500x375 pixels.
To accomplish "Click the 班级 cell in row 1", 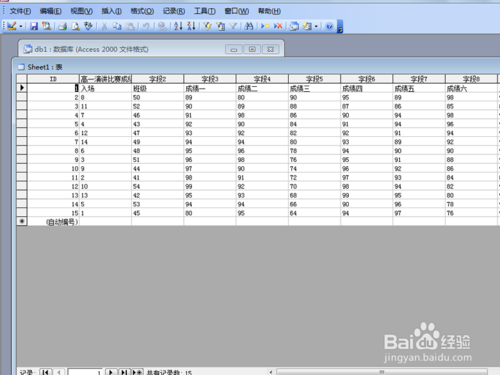I will coord(158,88).
